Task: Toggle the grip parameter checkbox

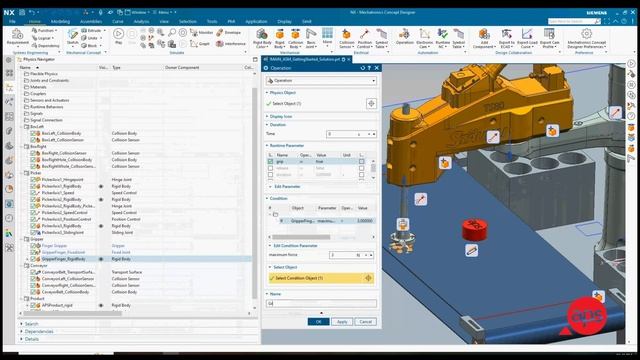Action: 270,162
